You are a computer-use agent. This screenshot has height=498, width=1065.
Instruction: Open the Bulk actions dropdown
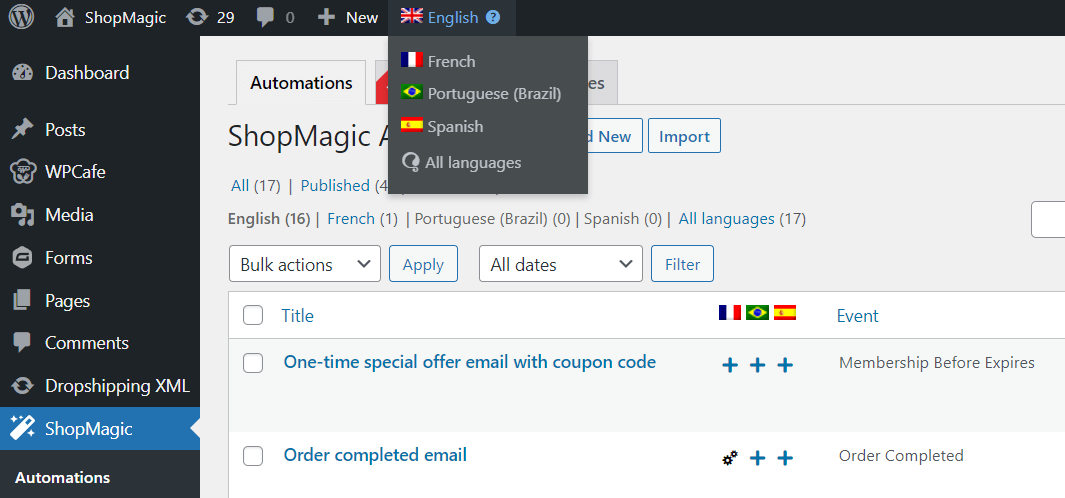coord(305,264)
